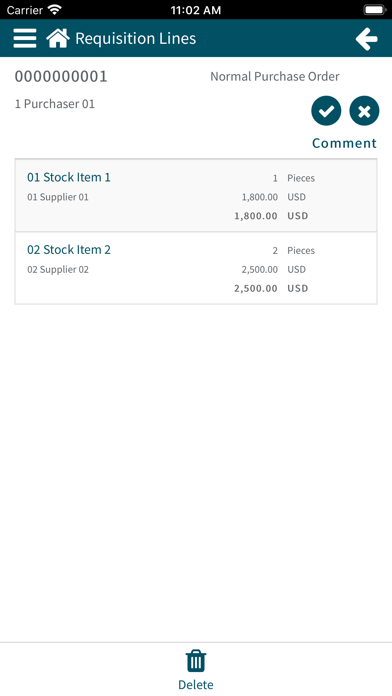Select 01 Supplier 01 text
This screenshot has height=696, width=392.
coord(58,197)
